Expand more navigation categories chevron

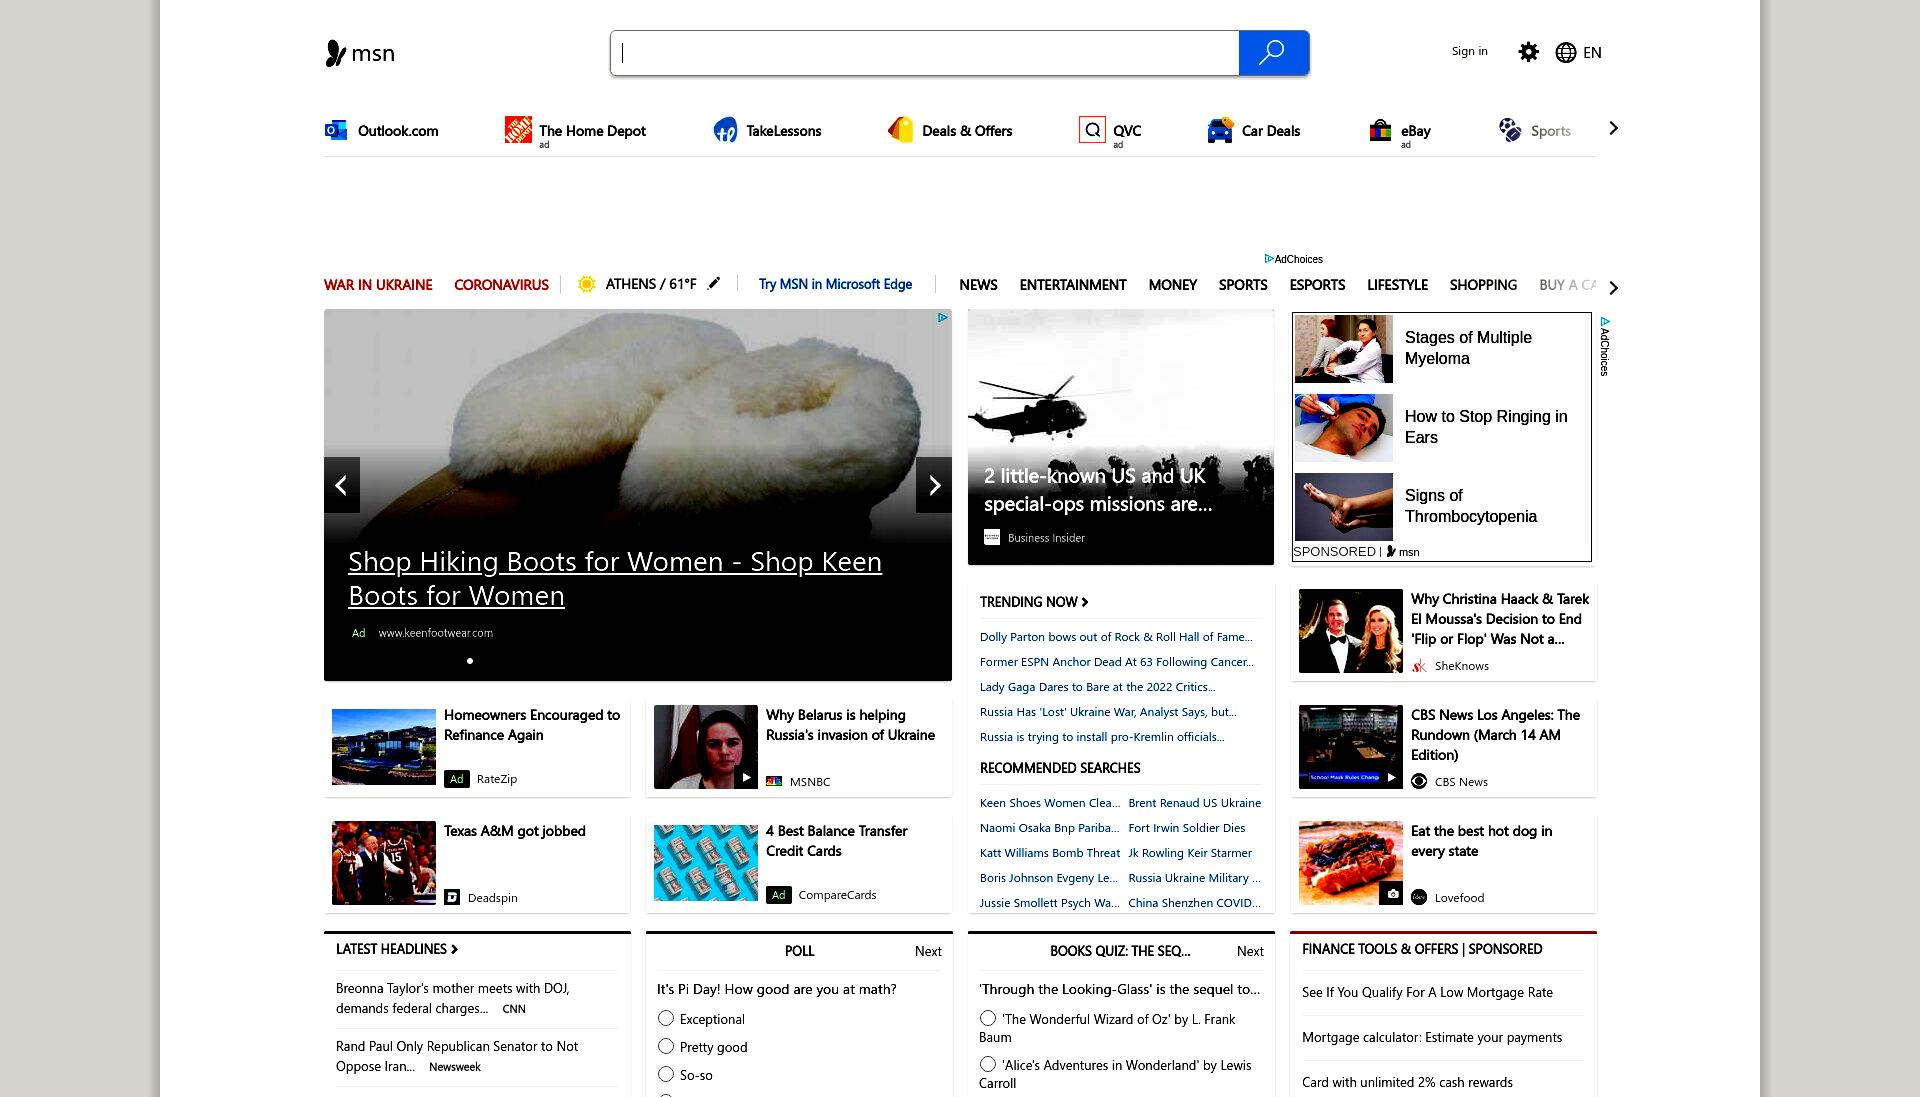pos(1613,287)
